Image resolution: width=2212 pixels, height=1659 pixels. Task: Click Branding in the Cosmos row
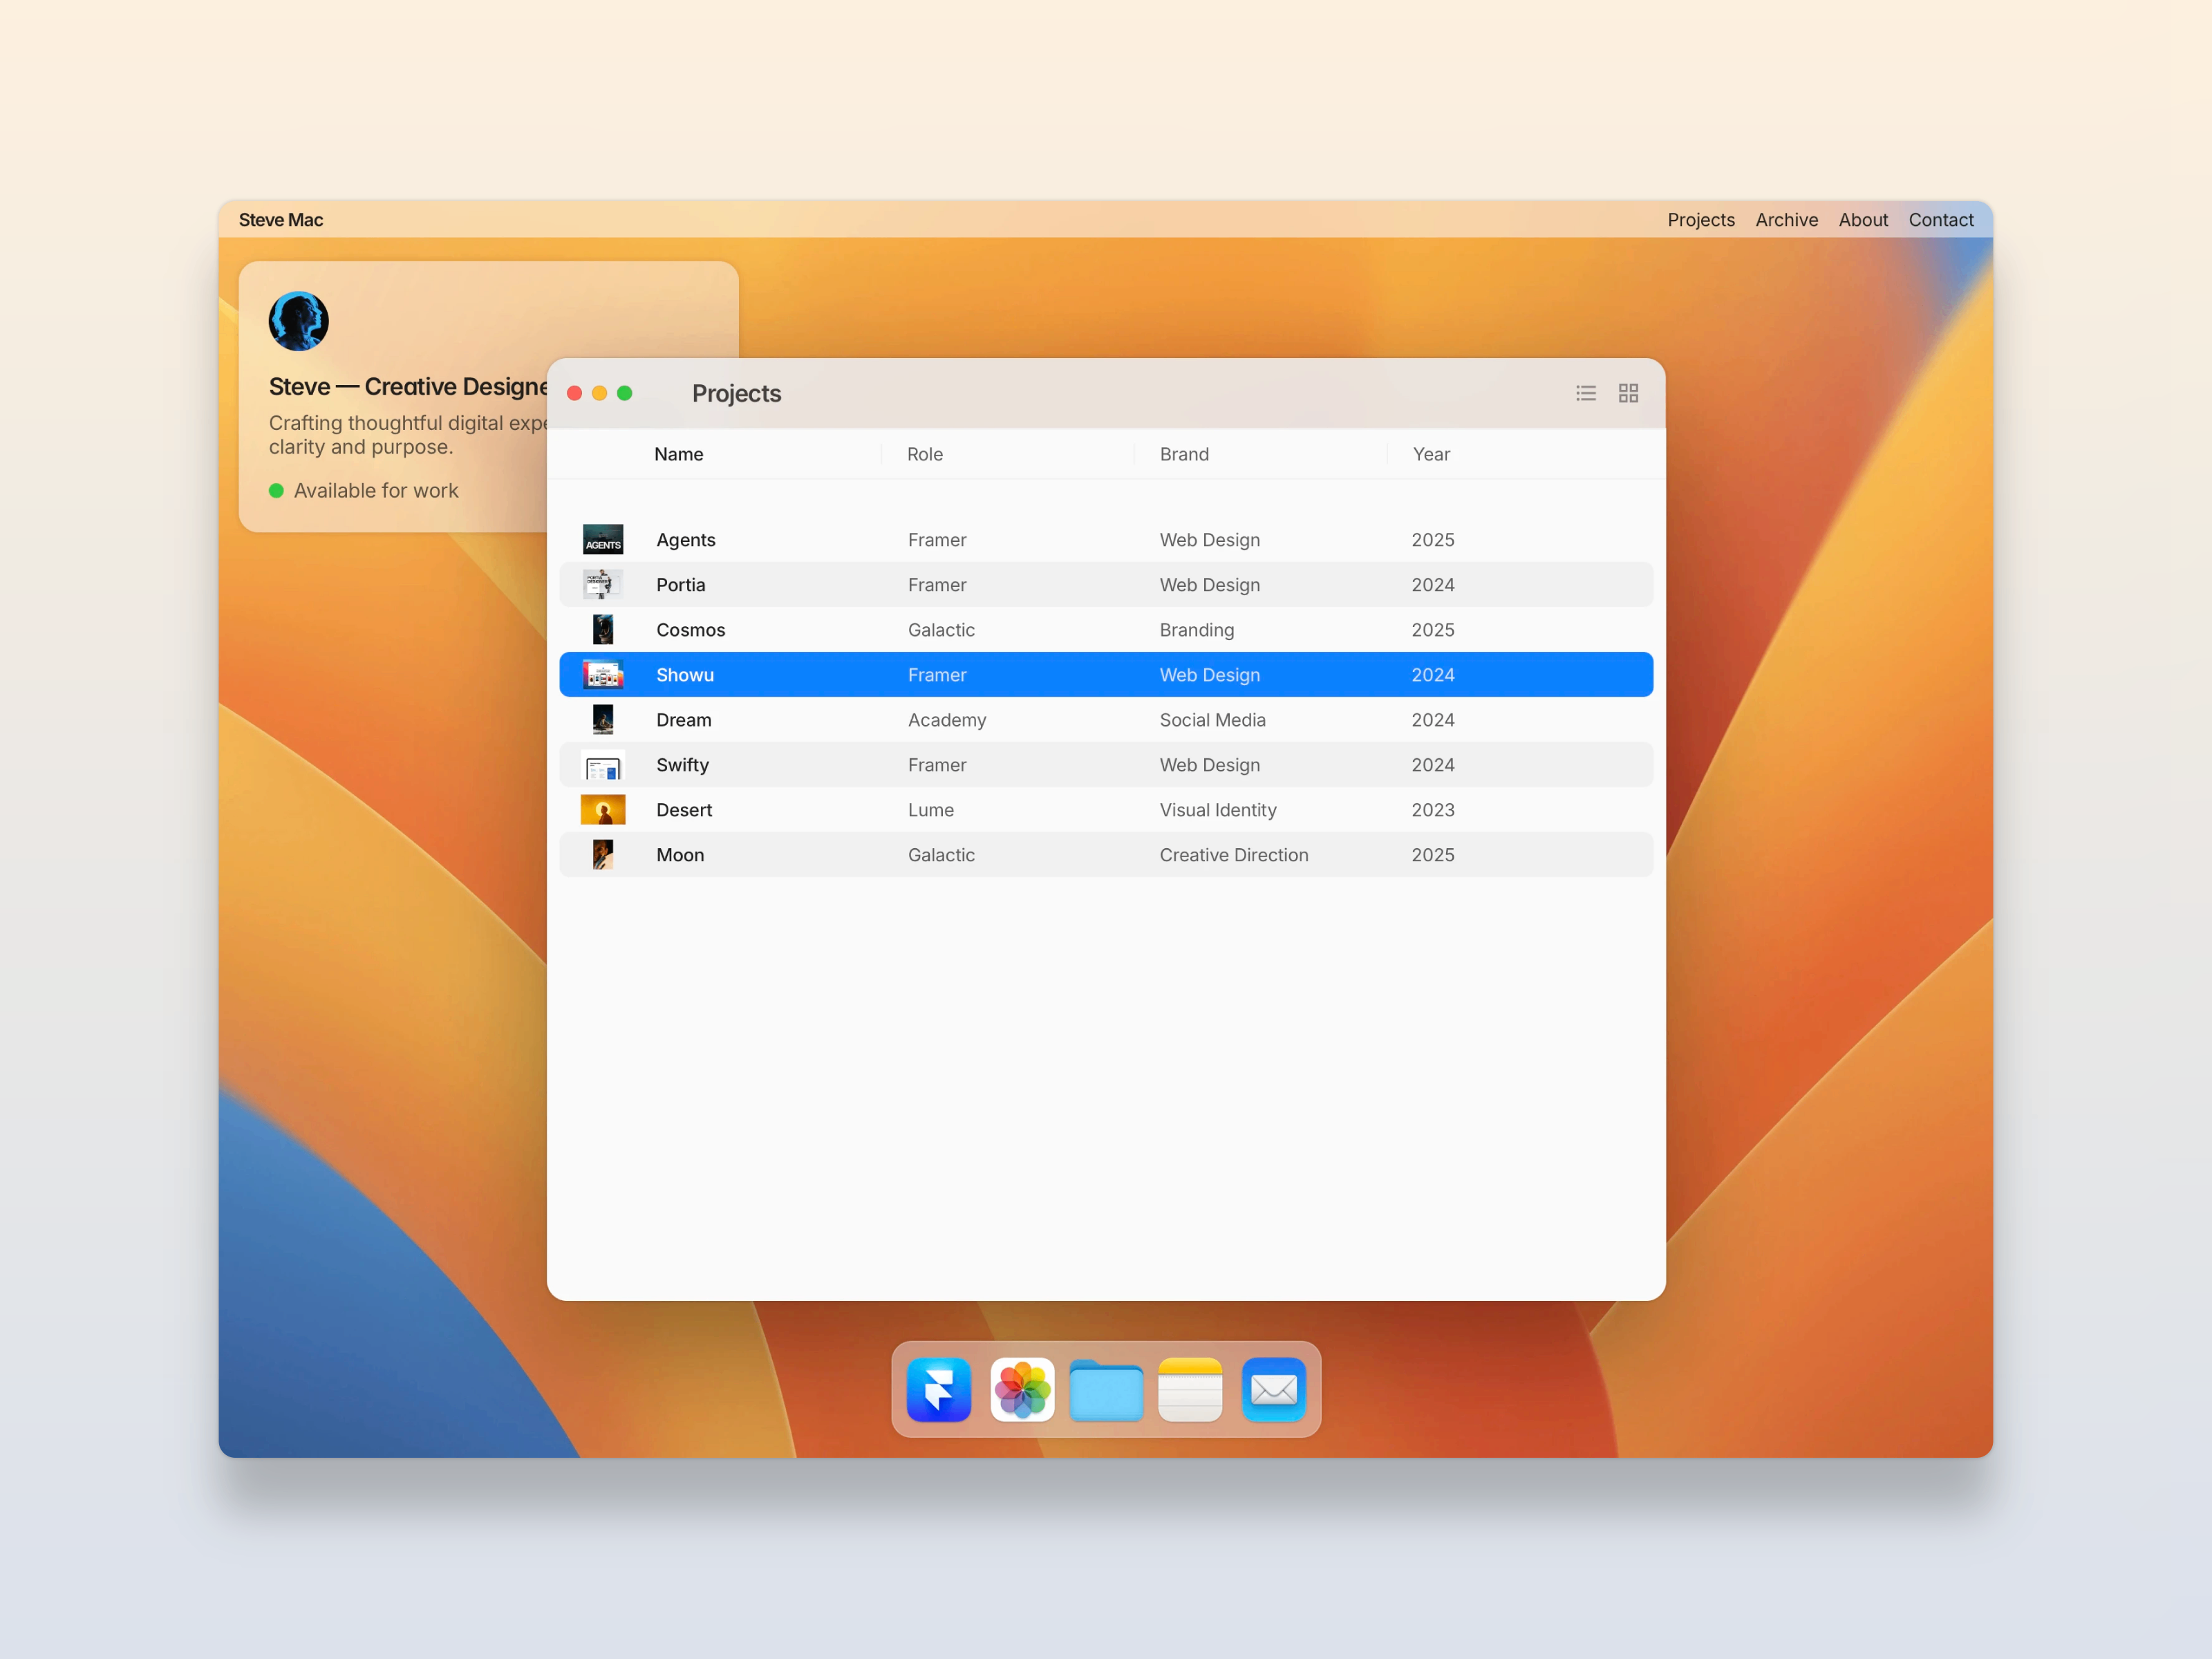point(1197,630)
